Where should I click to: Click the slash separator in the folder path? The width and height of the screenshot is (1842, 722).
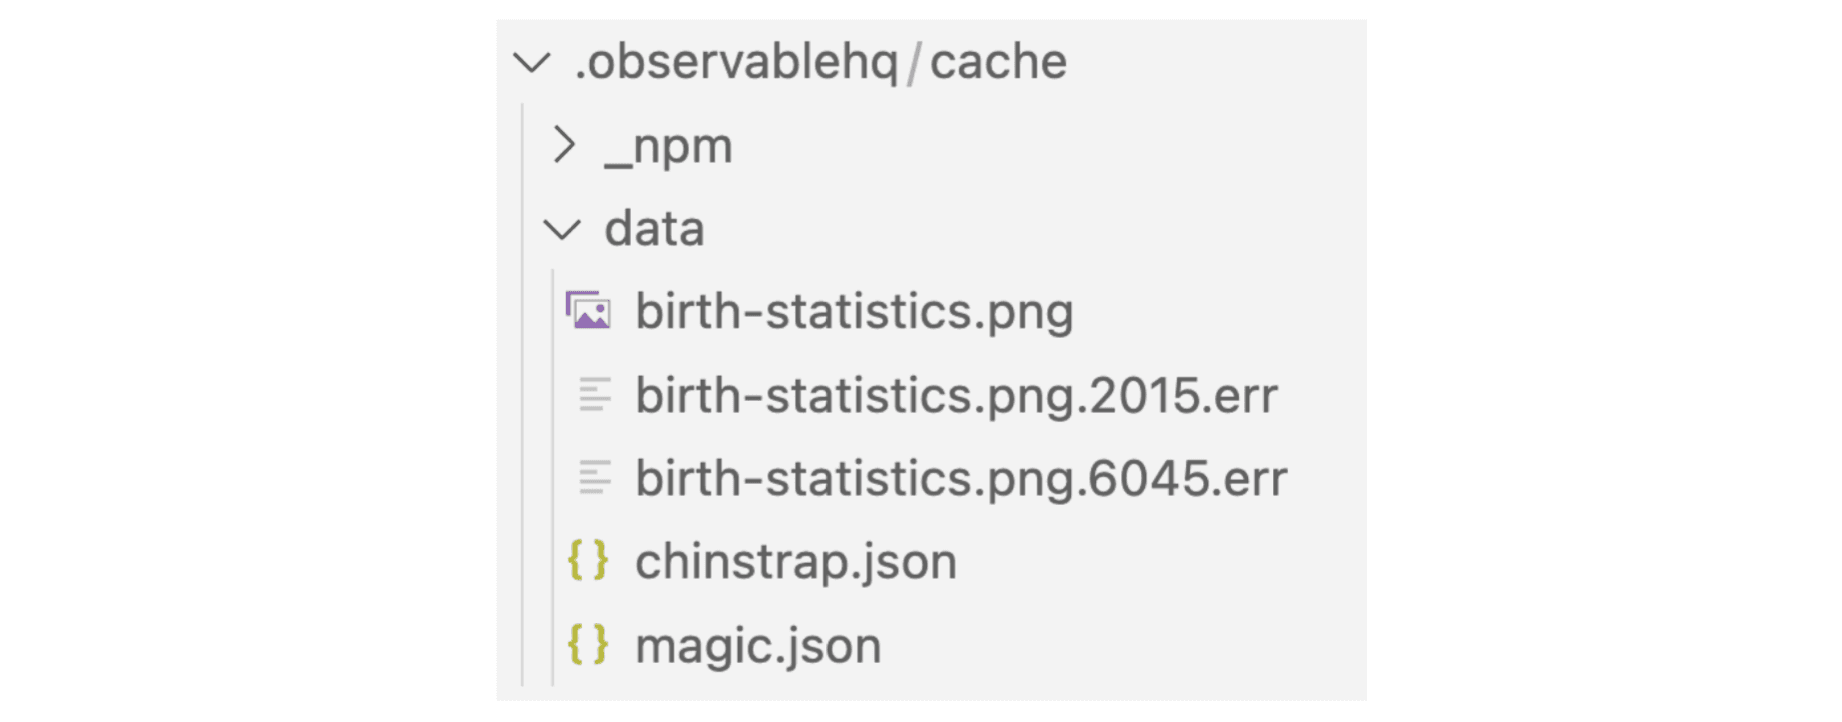[x=914, y=62]
